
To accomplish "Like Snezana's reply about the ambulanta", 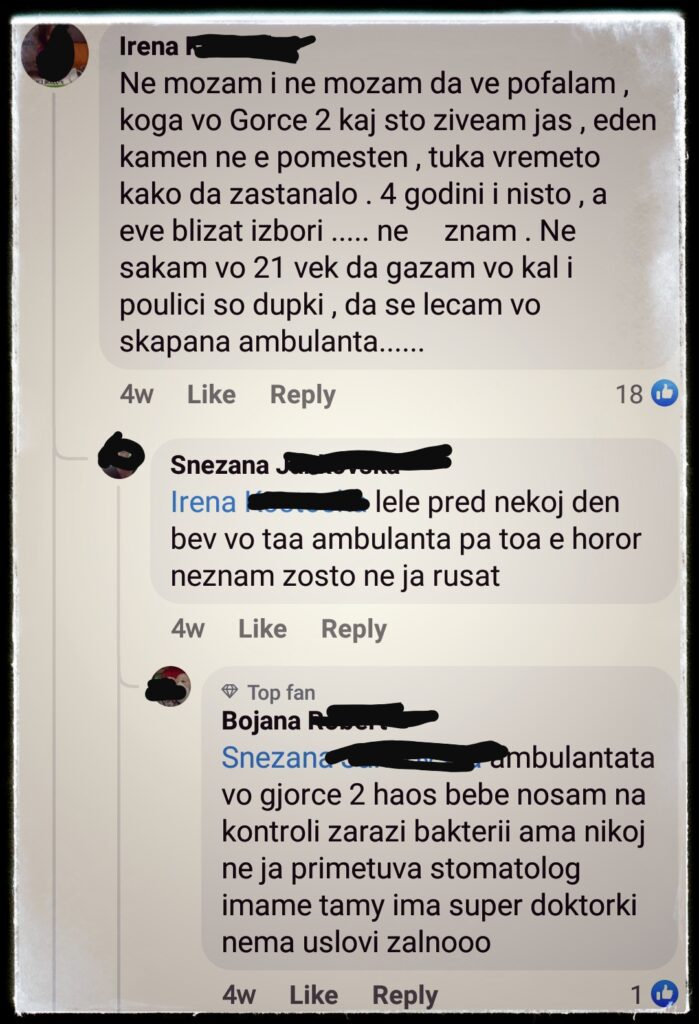I will 262,629.
